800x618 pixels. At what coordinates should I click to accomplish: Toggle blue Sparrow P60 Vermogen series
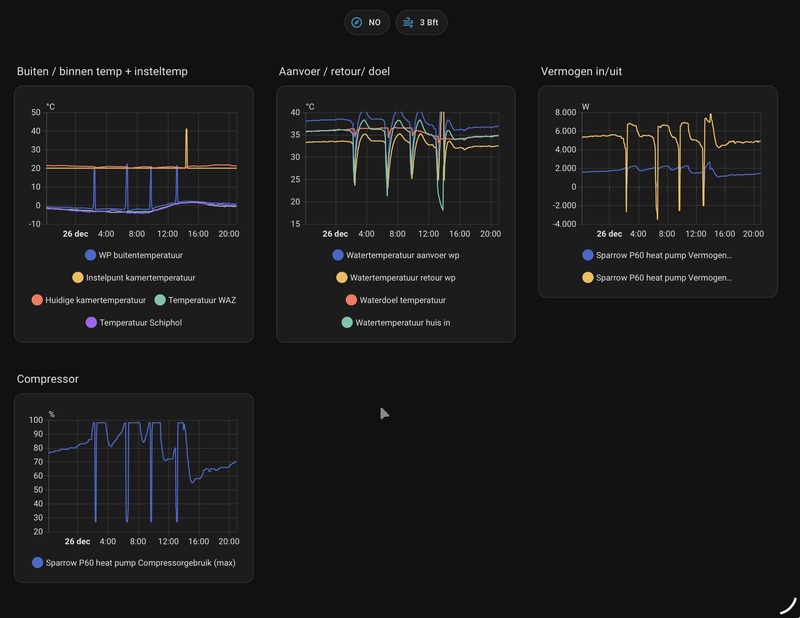[658, 255]
